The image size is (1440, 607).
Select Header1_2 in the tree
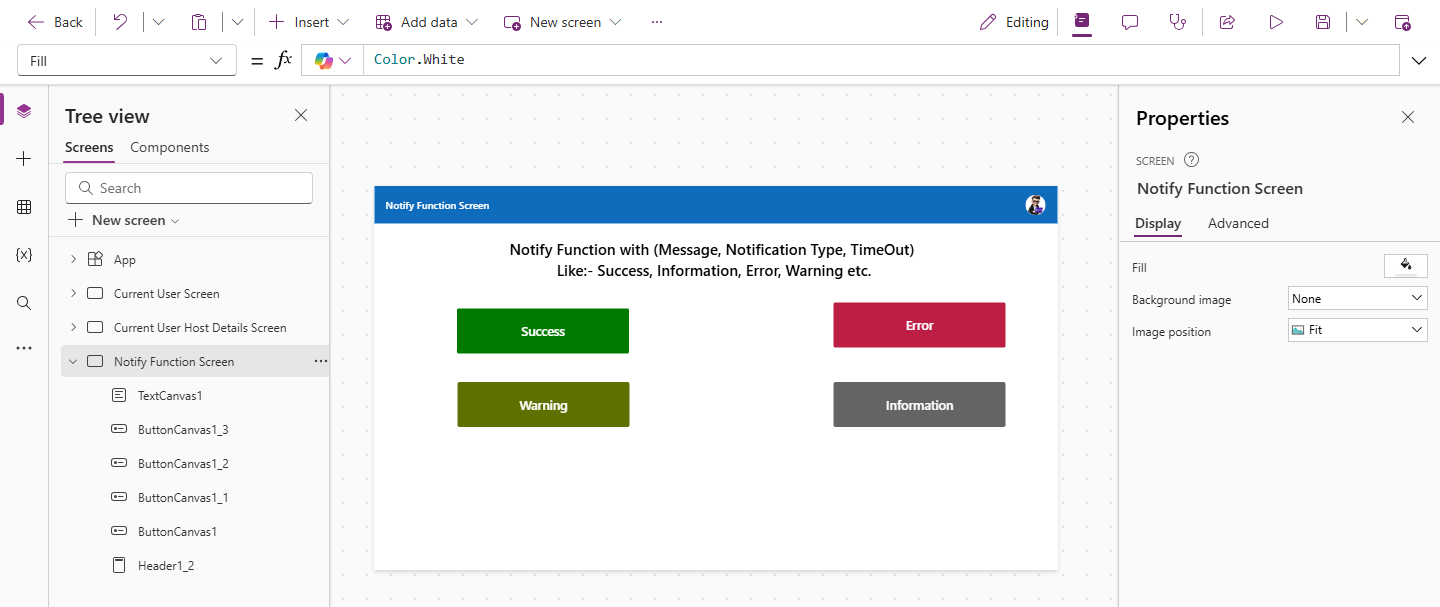click(x=166, y=566)
